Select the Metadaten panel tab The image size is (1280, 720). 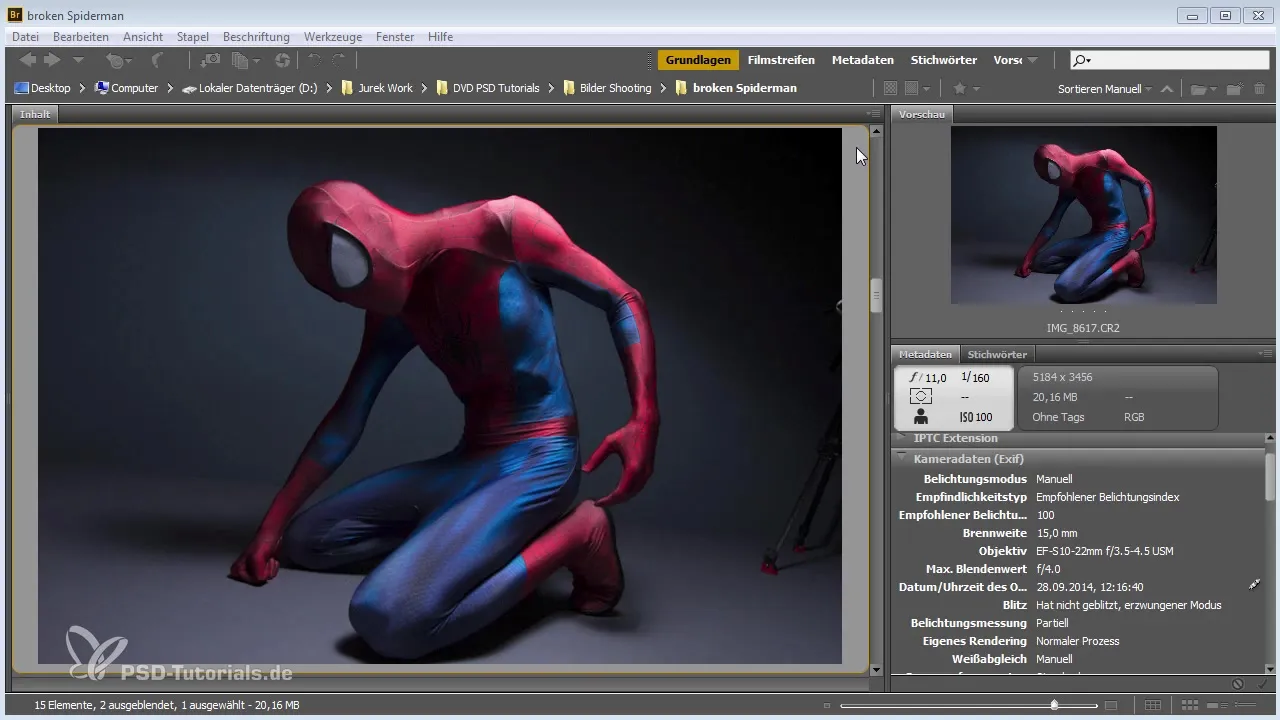point(925,354)
